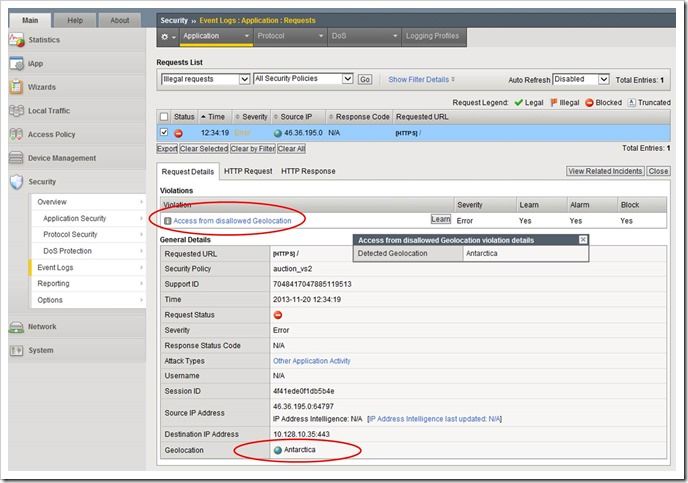Switch to the HTTP Request tab

[246, 171]
